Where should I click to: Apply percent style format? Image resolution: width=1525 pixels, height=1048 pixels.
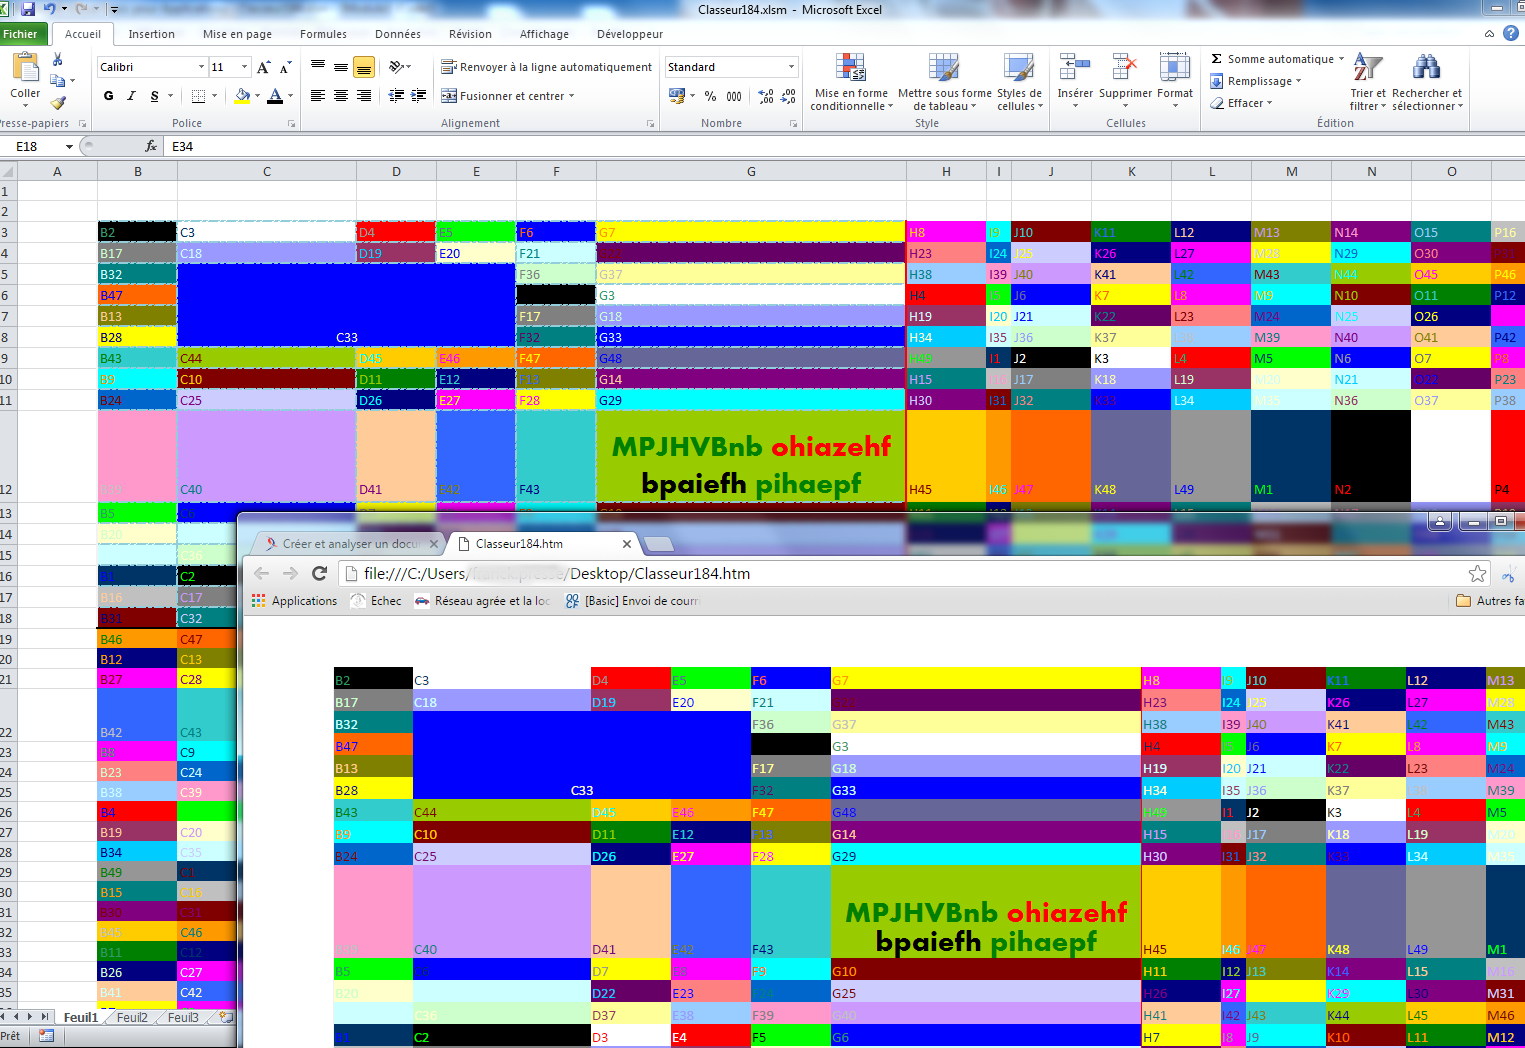point(710,96)
